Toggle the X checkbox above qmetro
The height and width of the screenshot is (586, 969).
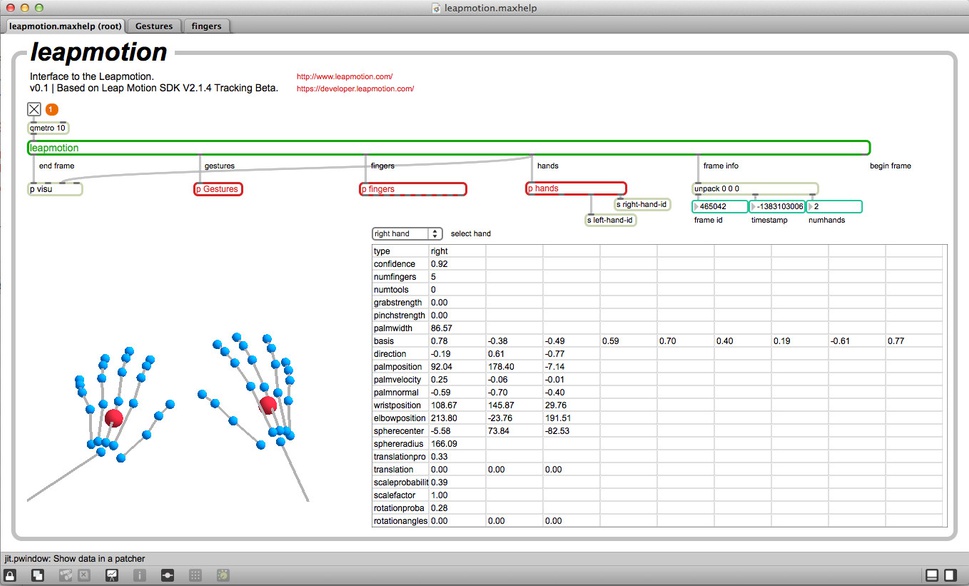click(34, 109)
